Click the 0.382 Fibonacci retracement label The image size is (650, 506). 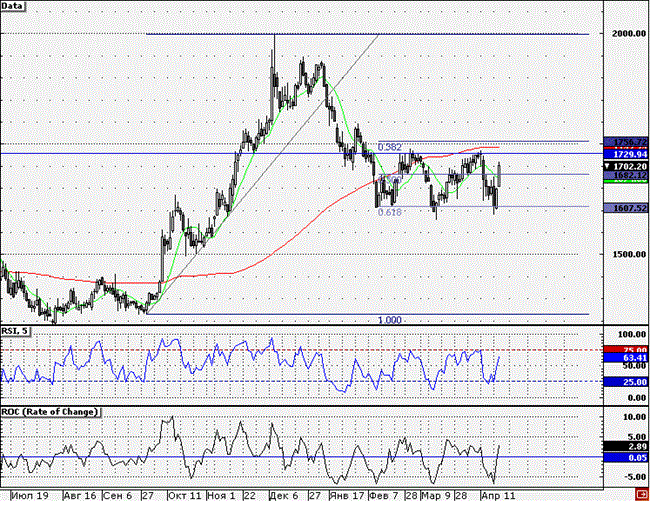[390, 147]
